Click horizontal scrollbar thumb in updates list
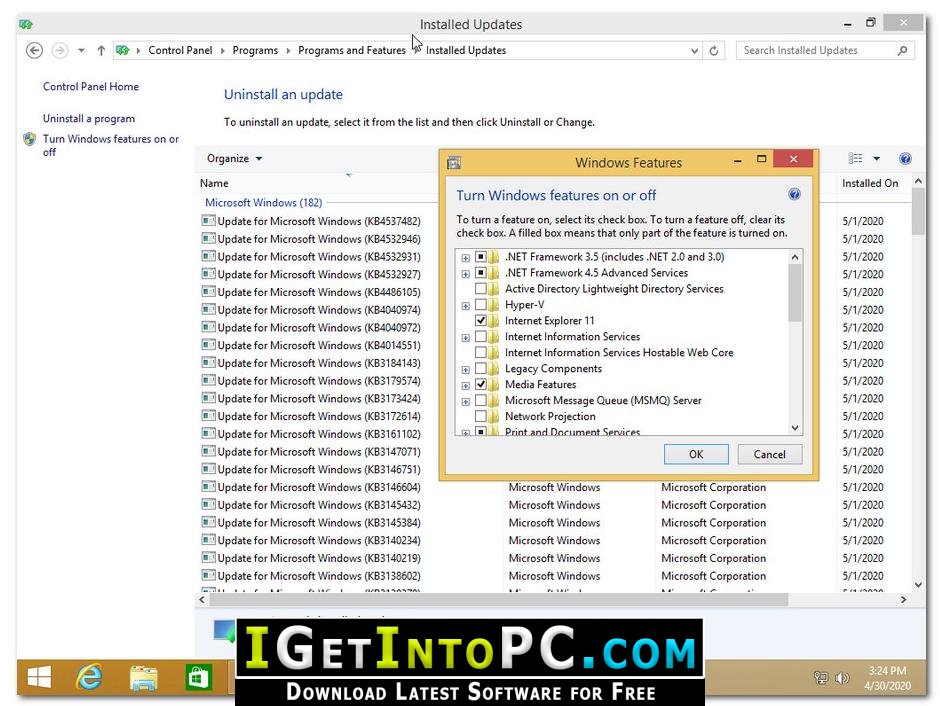This screenshot has width=940, height=706. [x=499, y=599]
